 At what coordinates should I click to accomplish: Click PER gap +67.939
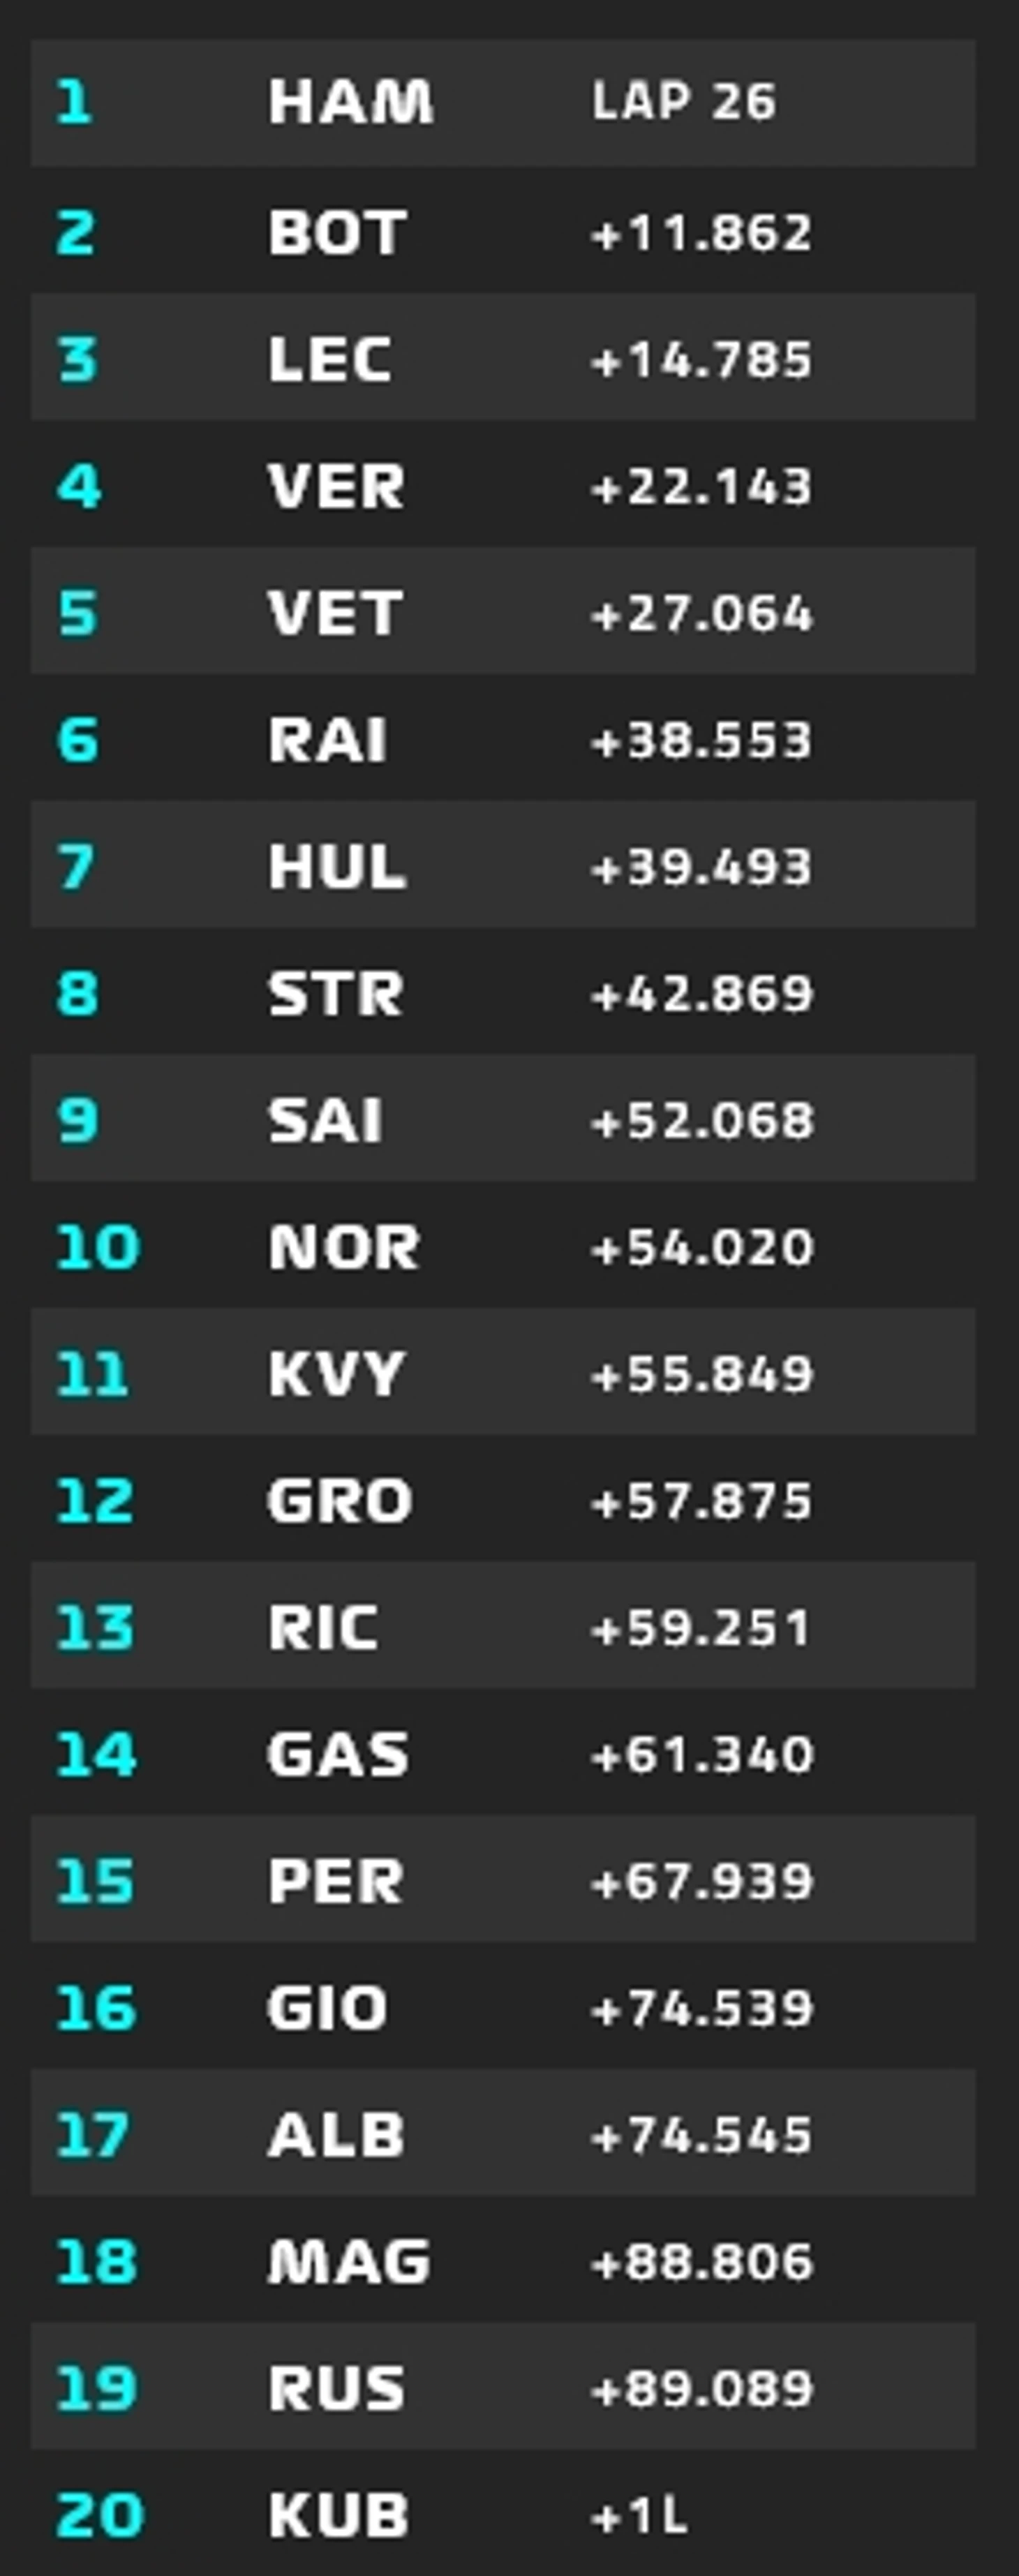click(702, 1881)
